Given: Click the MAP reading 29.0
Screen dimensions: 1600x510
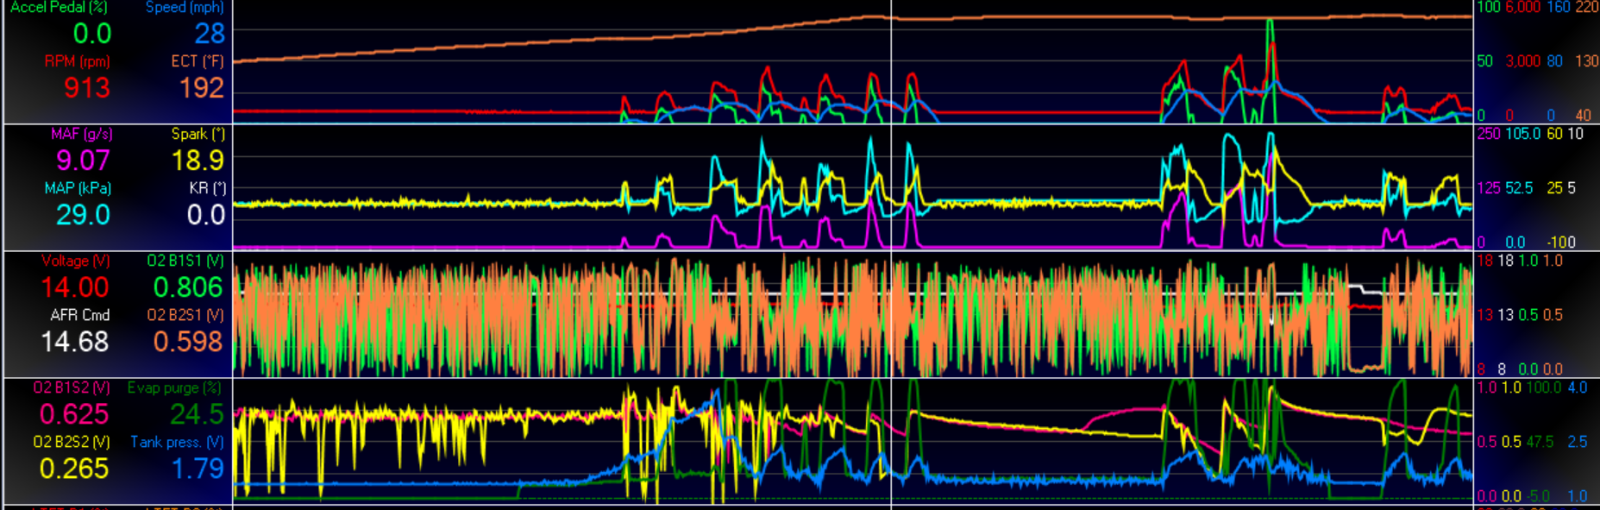Looking at the screenshot, I should [83, 215].
